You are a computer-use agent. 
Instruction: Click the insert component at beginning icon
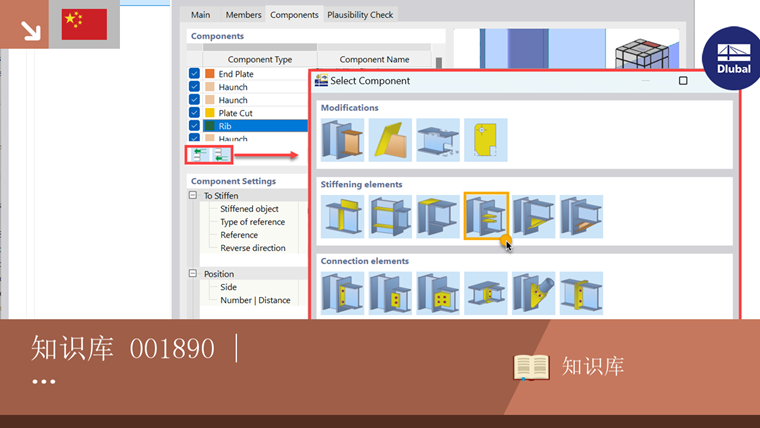coord(199,155)
